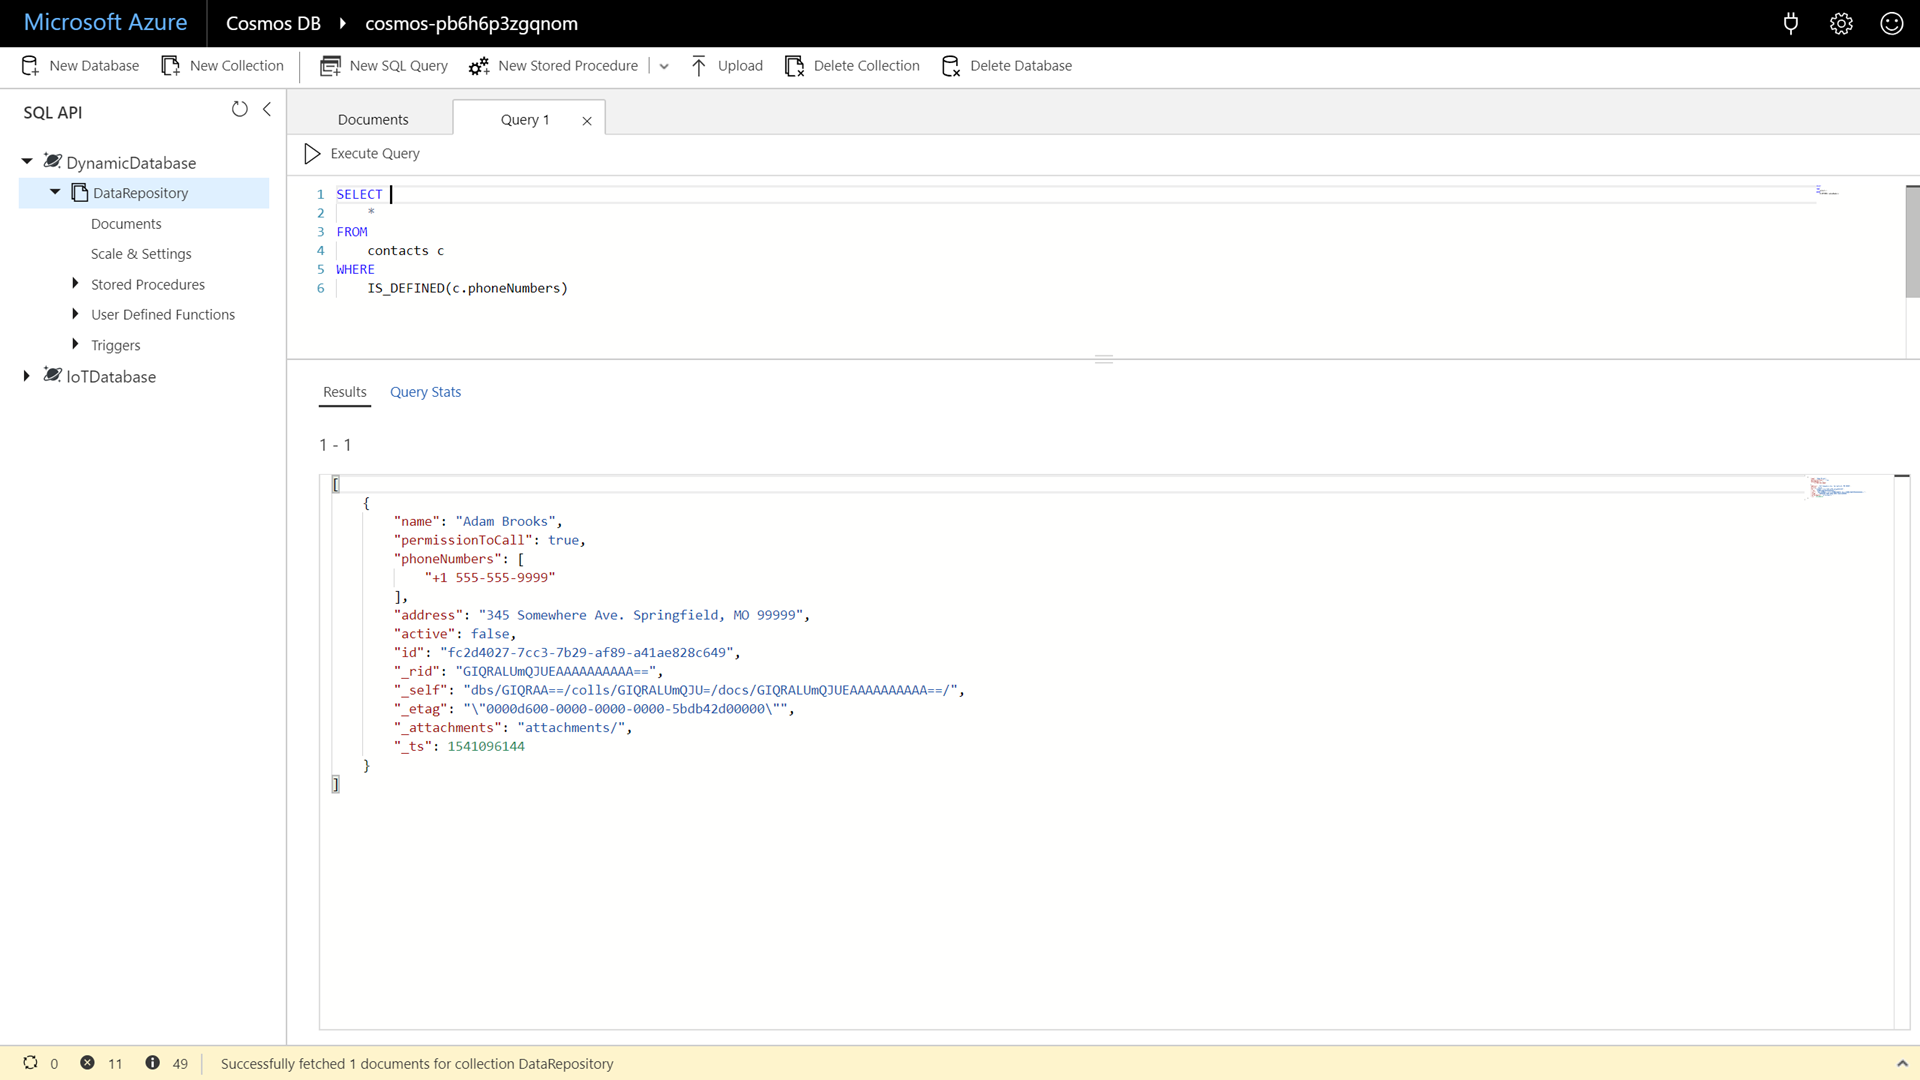The width and height of the screenshot is (1920, 1080).
Task: Collapse the DynamicDatabase node
Action: [27, 161]
